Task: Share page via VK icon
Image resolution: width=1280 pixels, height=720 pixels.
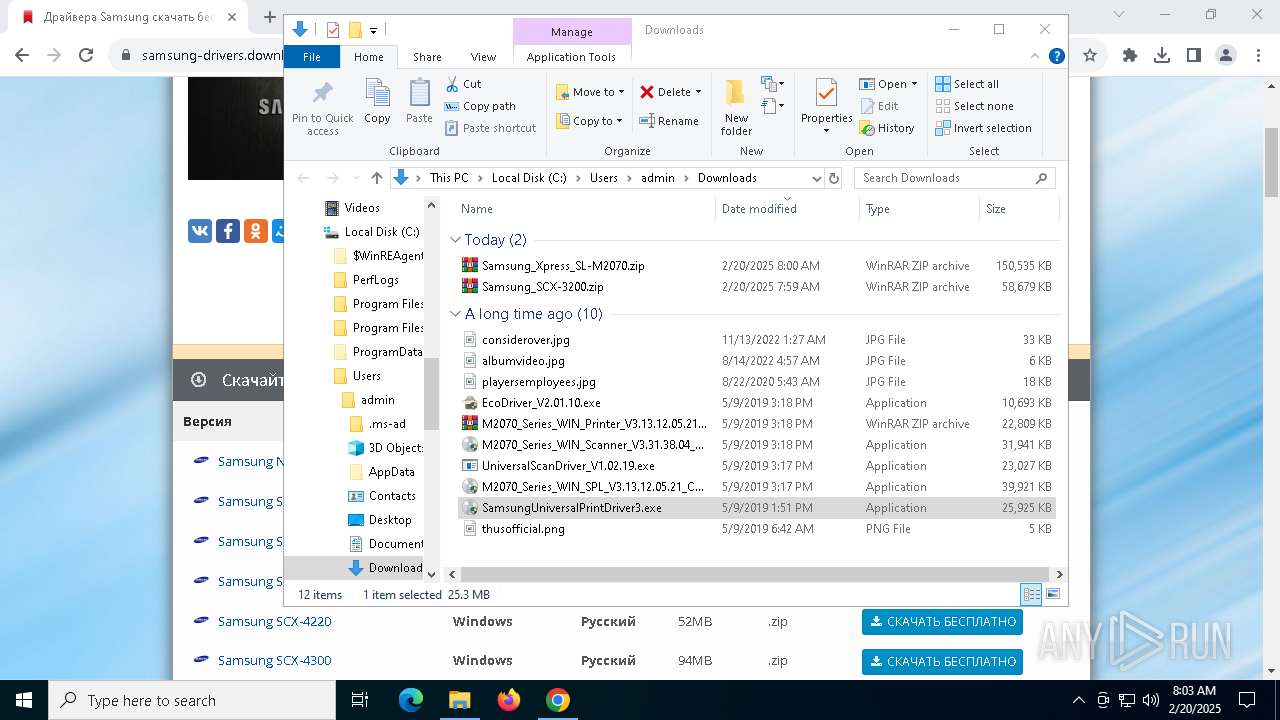Action: (200, 231)
